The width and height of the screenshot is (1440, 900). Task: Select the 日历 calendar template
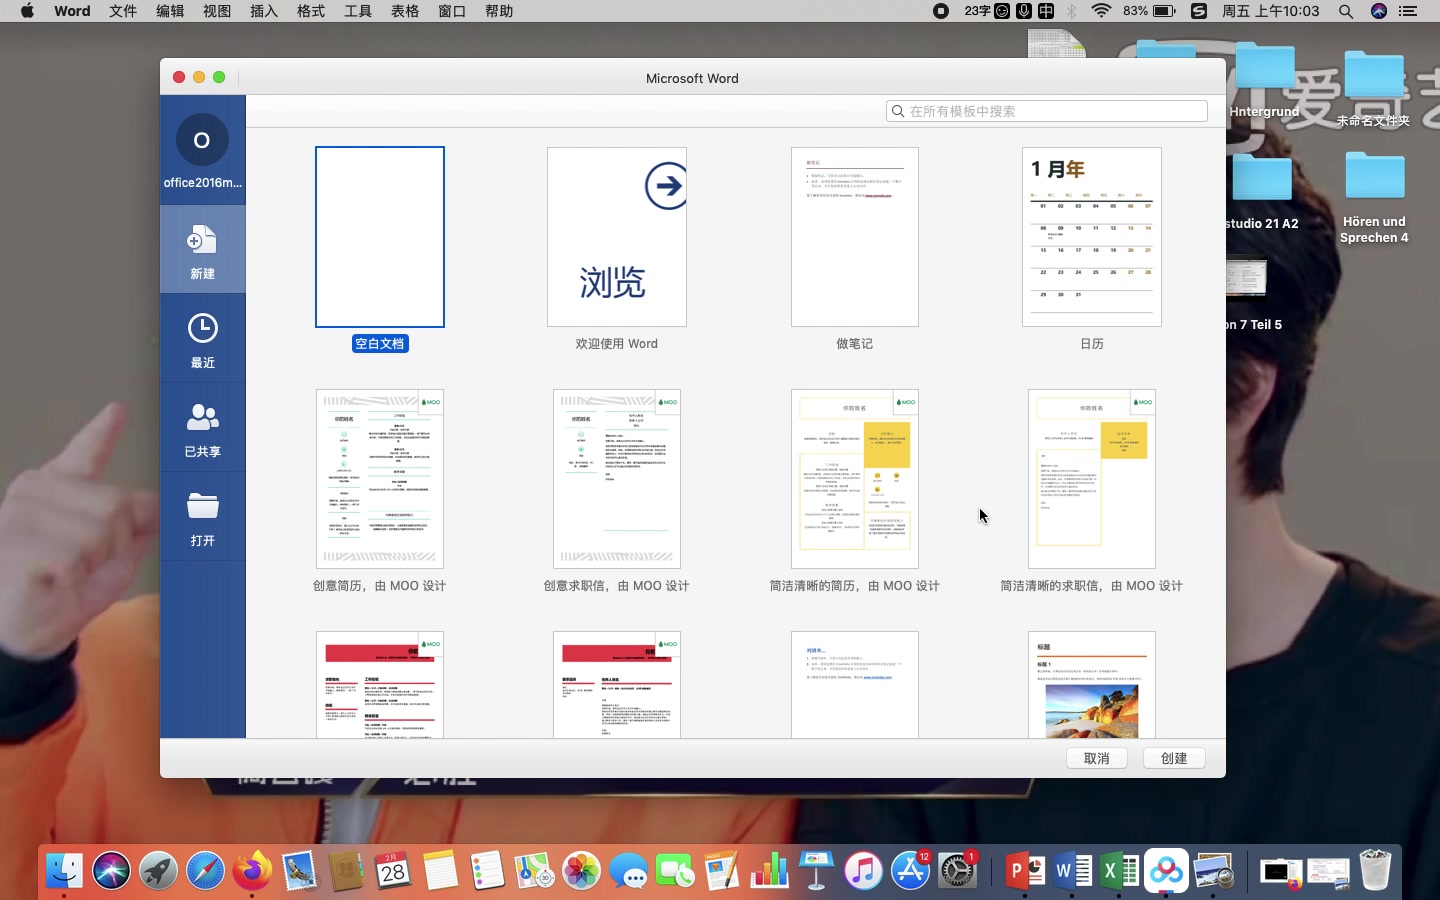click(1092, 237)
